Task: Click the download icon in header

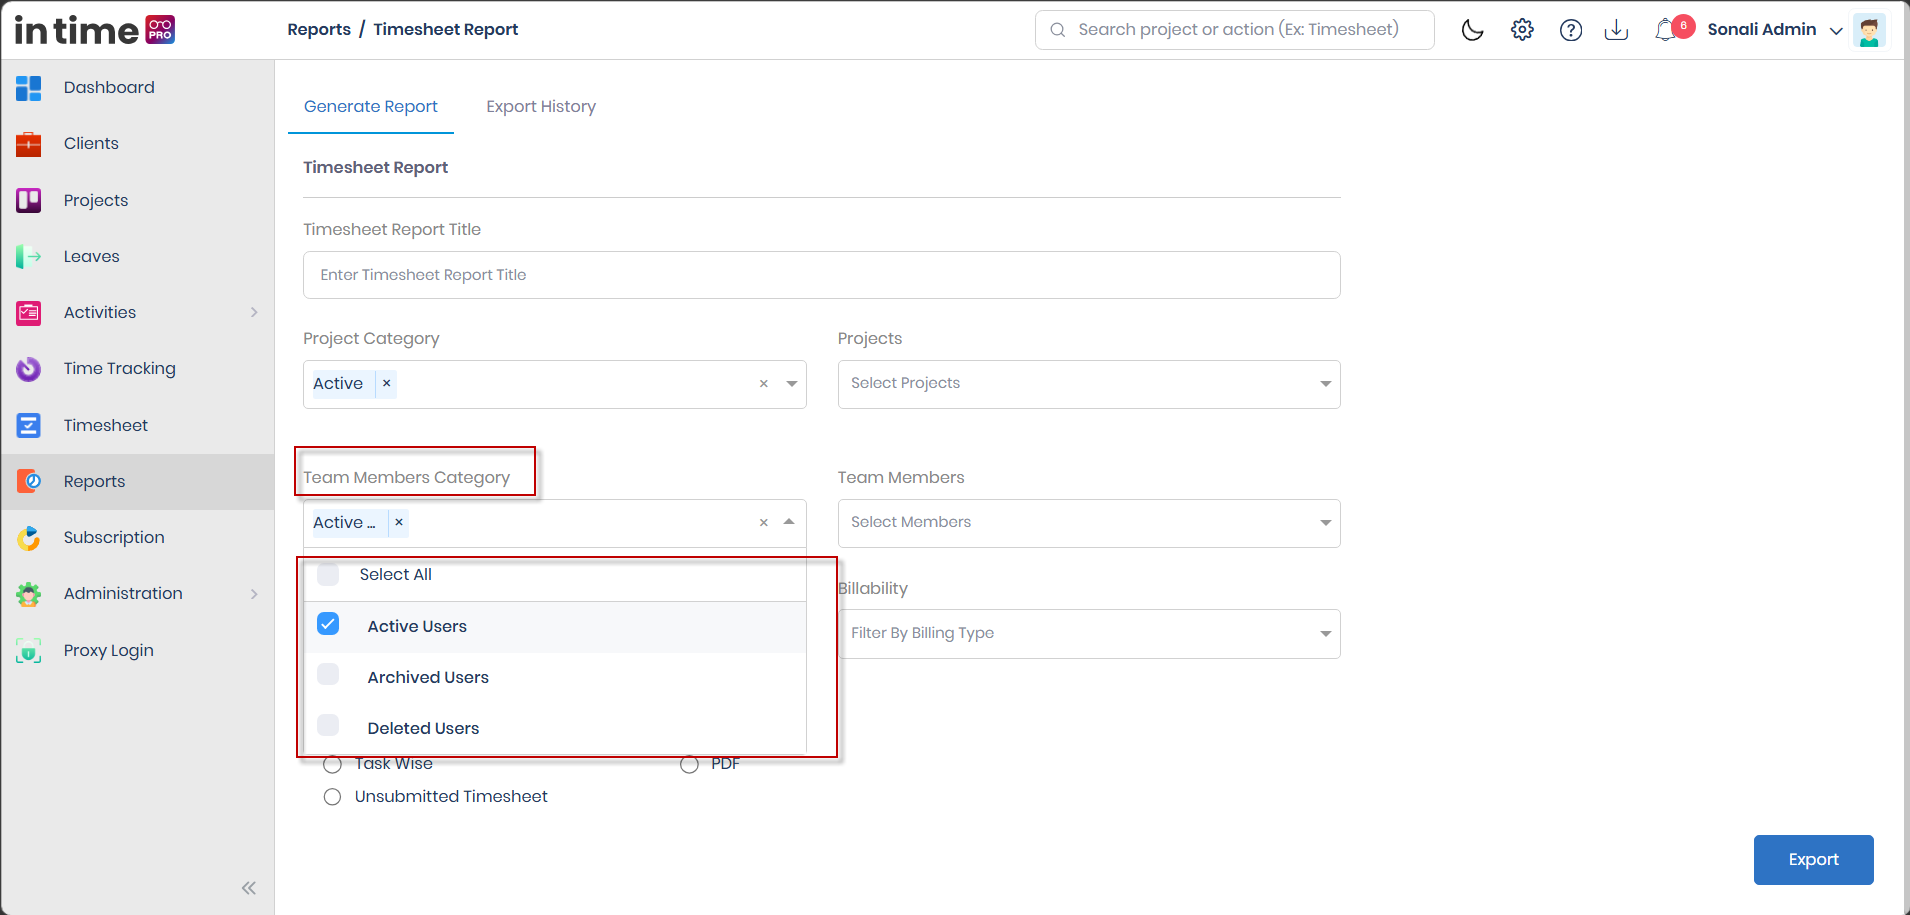Action: click(x=1616, y=30)
